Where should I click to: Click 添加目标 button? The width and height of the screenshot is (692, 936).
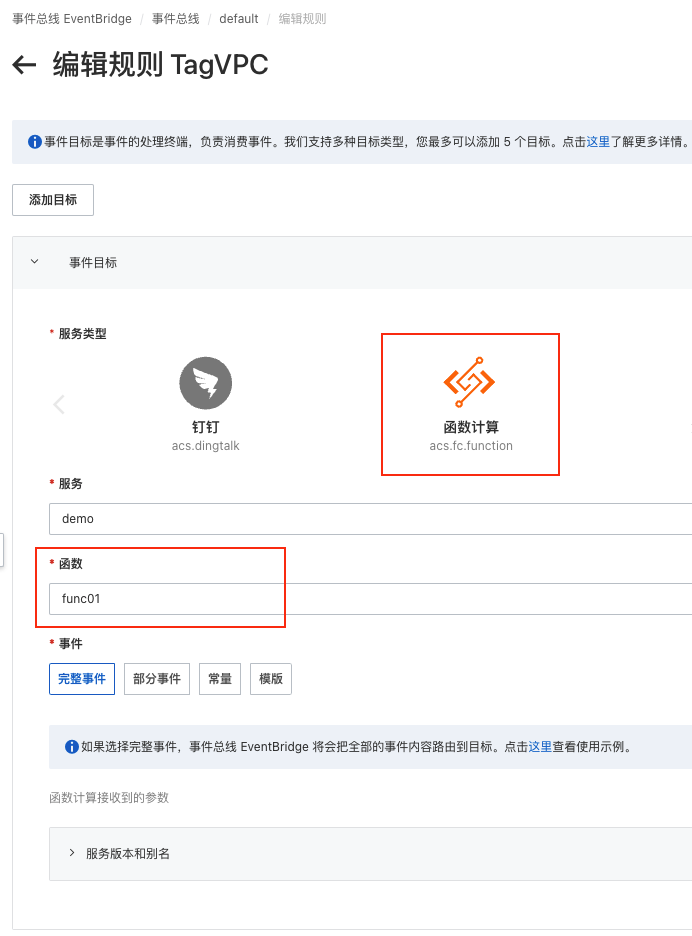pos(53,200)
